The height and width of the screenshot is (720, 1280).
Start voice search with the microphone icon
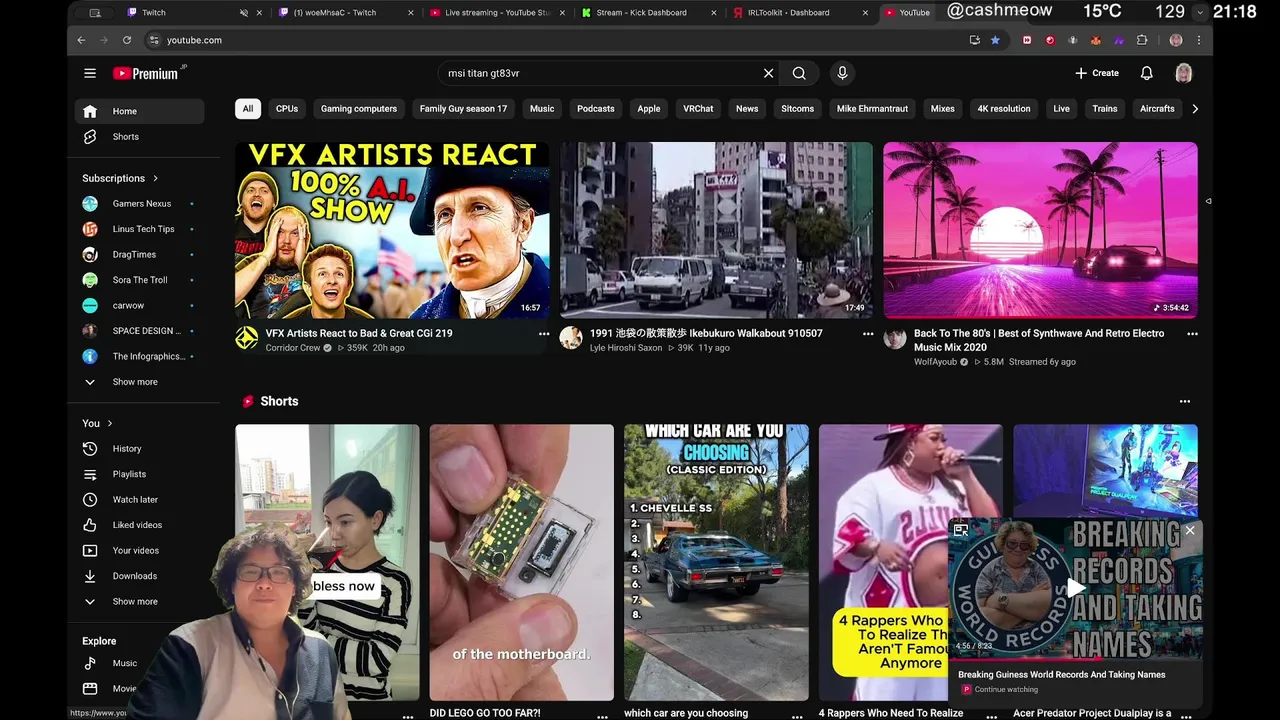tap(842, 73)
